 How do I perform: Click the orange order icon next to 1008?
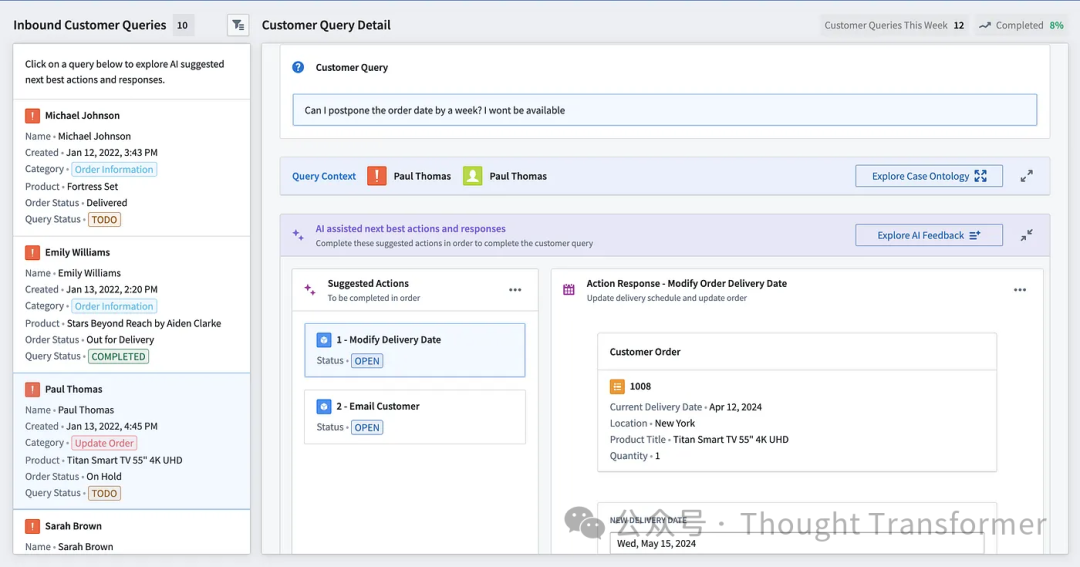coord(617,386)
